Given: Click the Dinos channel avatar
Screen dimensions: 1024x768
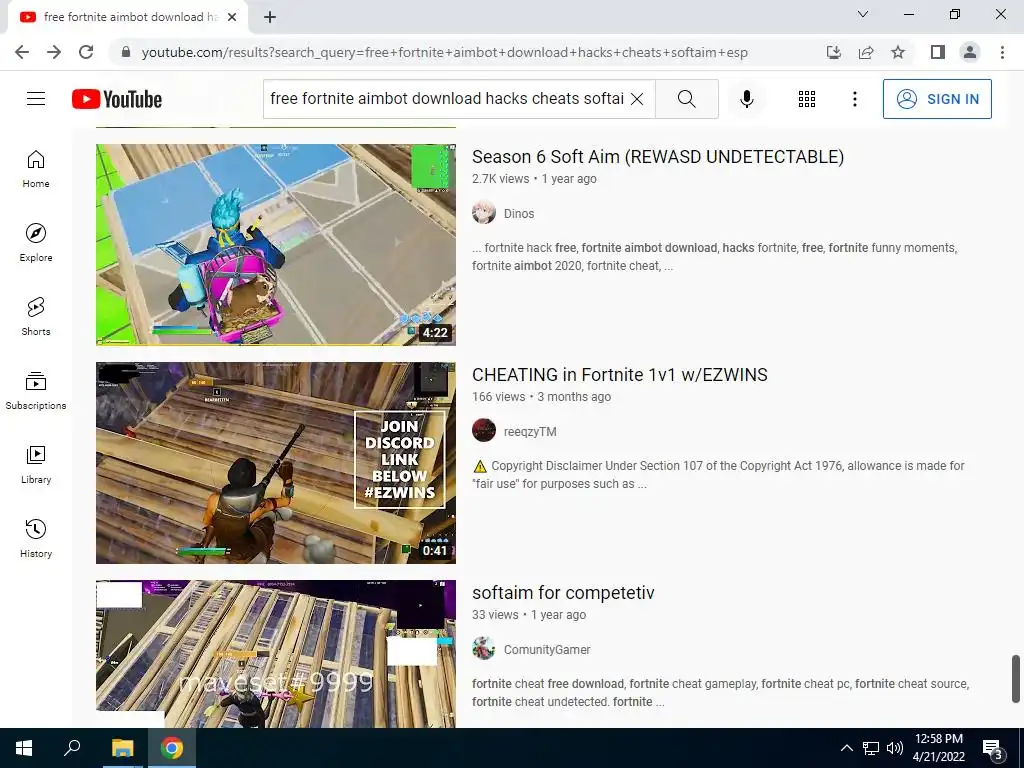Looking at the screenshot, I should [x=484, y=213].
